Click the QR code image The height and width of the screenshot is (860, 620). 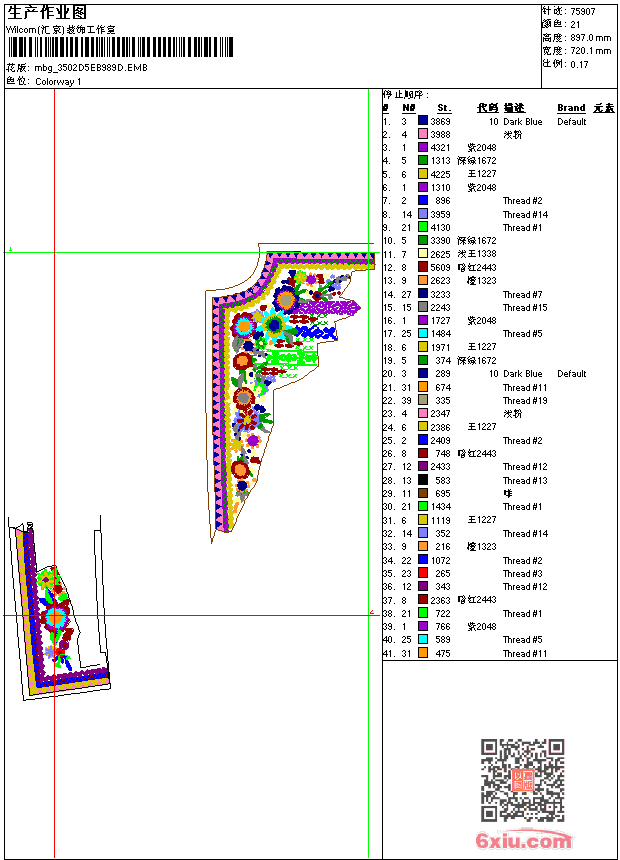click(522, 780)
